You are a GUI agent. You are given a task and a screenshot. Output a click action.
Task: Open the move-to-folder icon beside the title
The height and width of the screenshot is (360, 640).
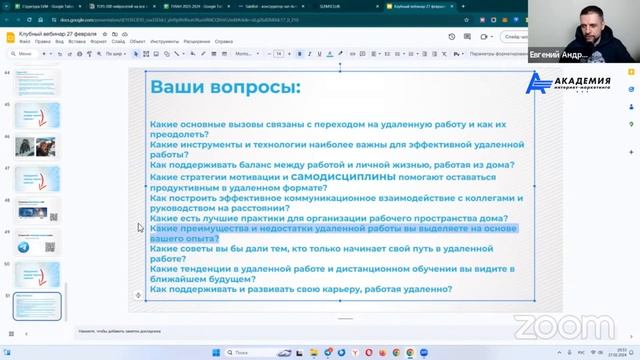[x=115, y=34]
